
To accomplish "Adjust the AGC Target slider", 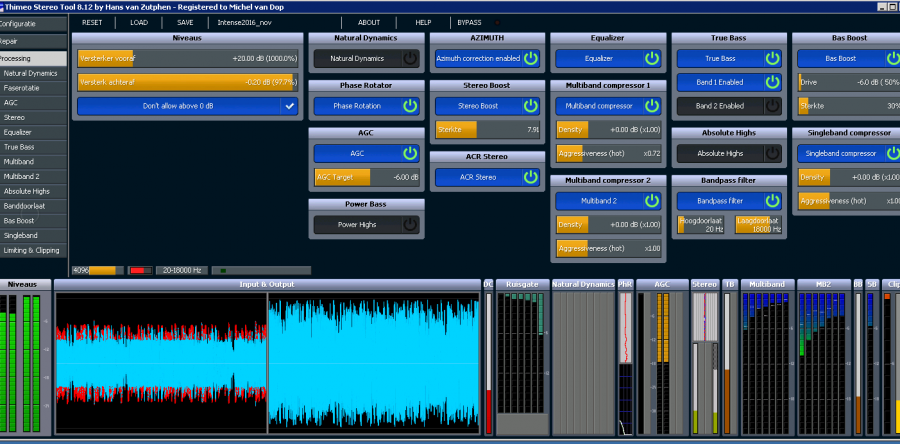I will (367, 177).
